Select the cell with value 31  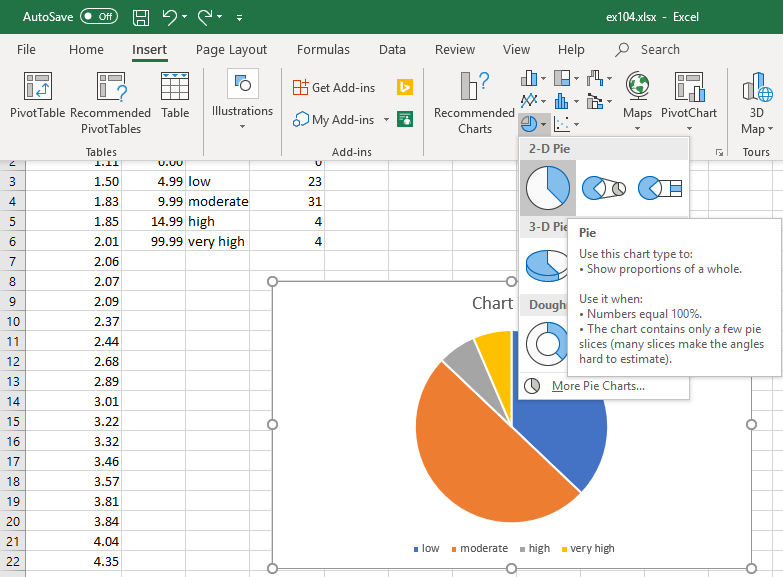coord(287,201)
